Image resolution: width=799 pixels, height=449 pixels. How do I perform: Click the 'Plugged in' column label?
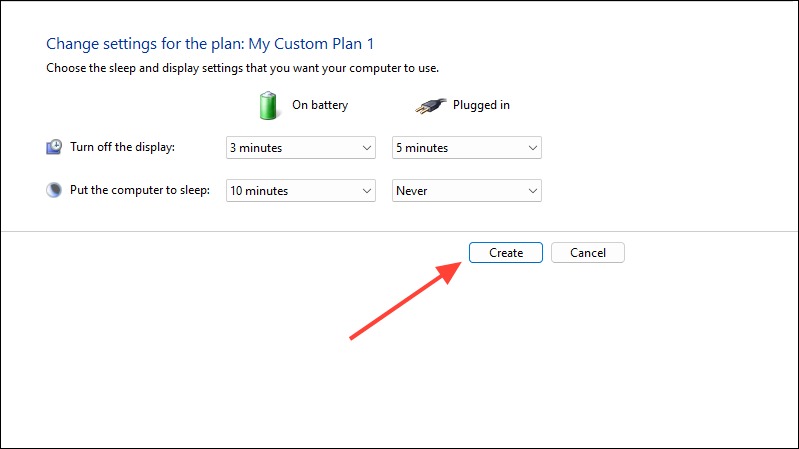tap(481, 105)
